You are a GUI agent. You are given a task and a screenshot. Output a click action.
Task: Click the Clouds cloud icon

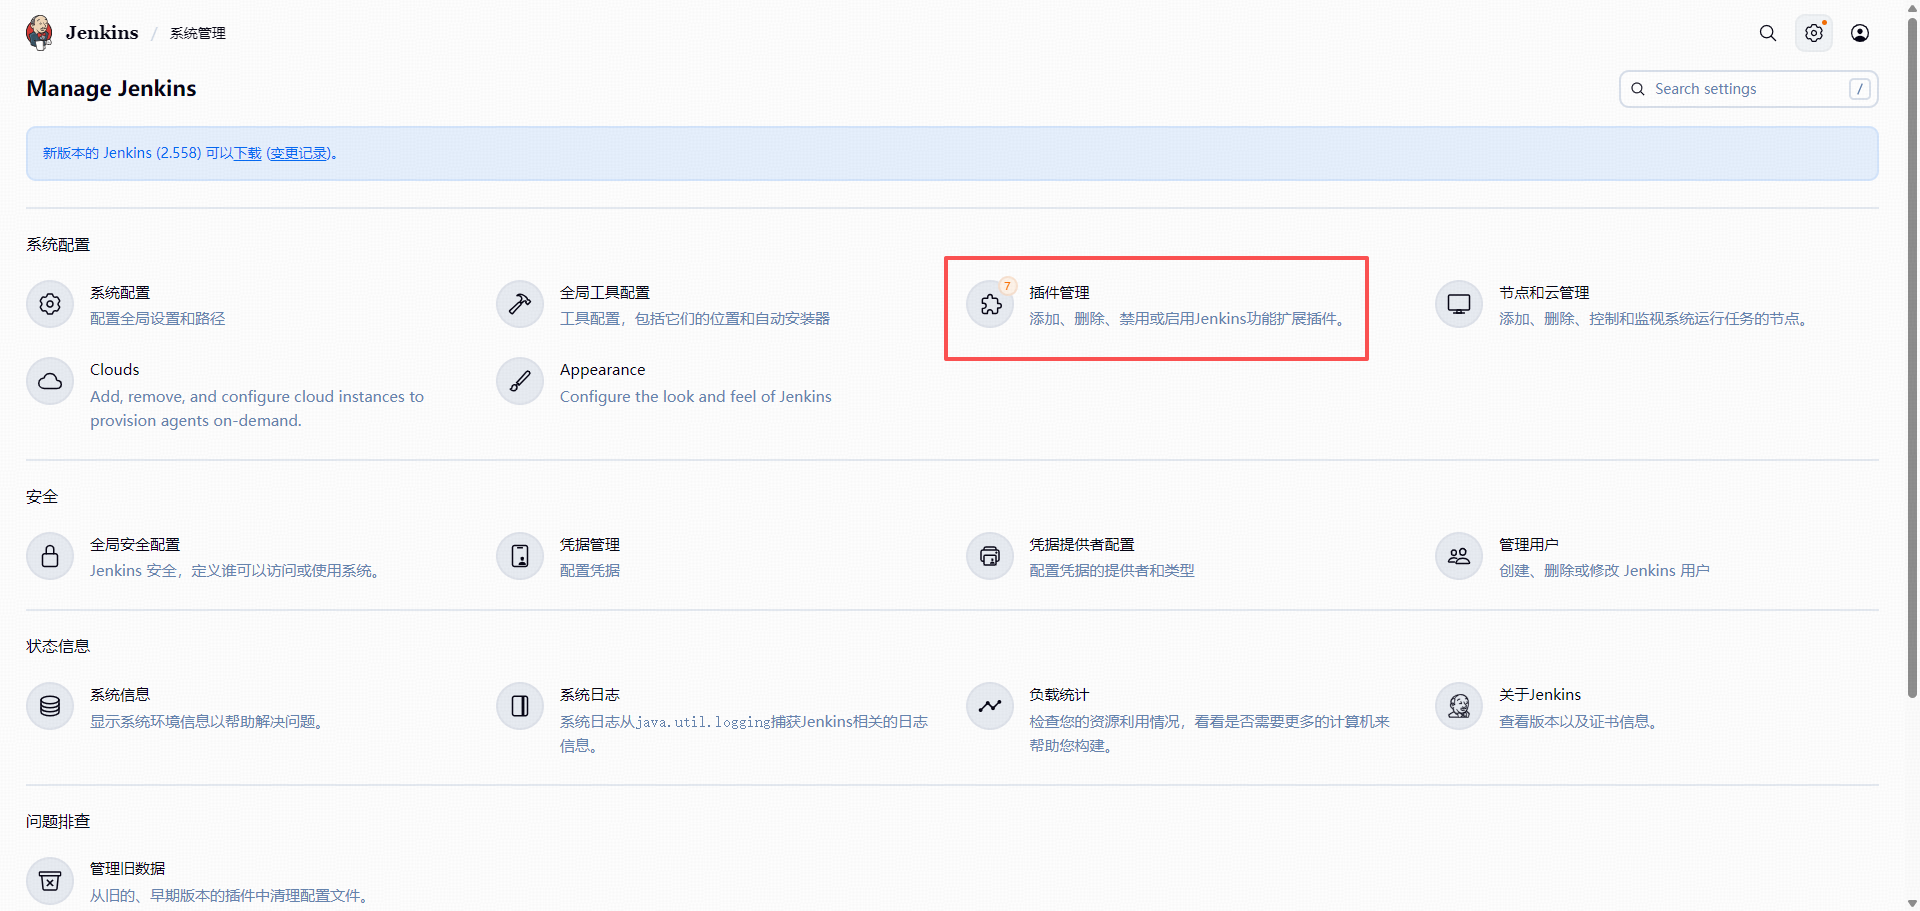50,381
